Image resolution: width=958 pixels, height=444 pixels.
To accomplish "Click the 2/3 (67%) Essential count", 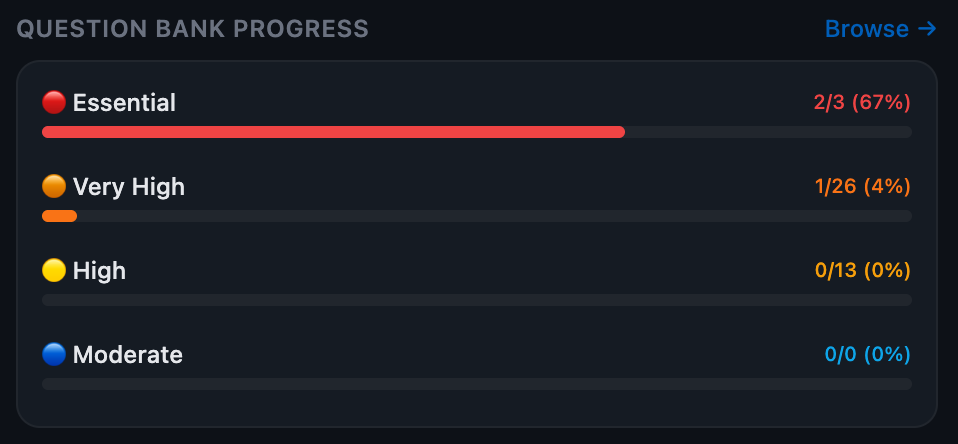I will click(x=861, y=102).
